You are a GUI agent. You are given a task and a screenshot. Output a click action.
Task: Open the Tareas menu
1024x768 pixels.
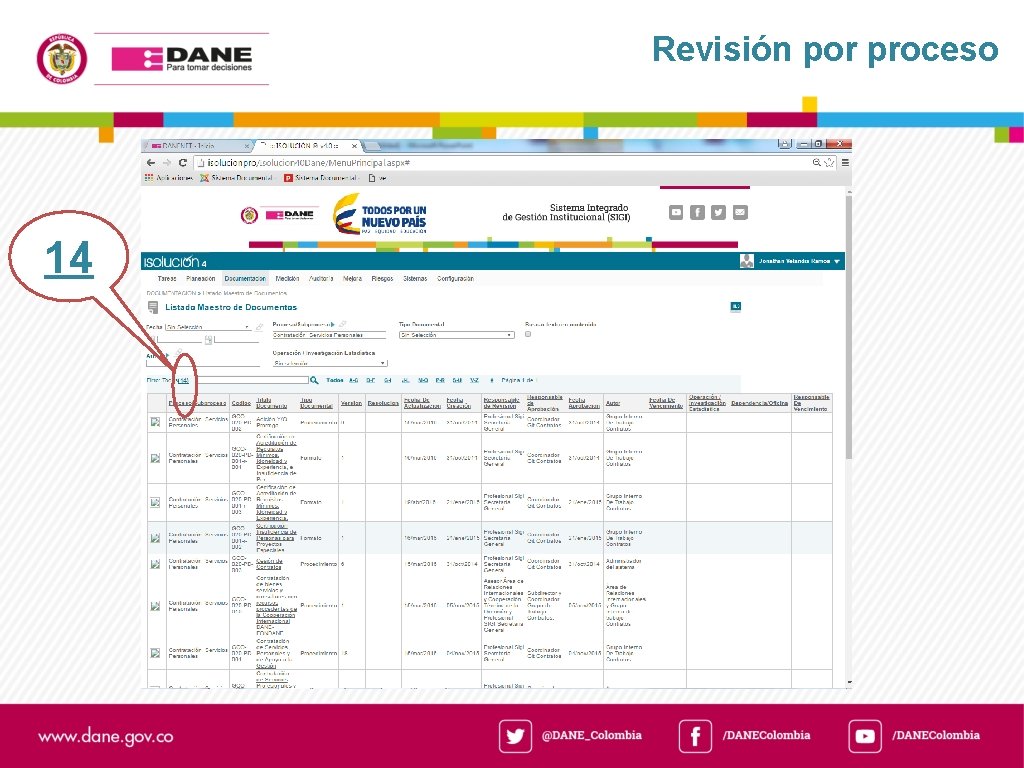click(167, 279)
